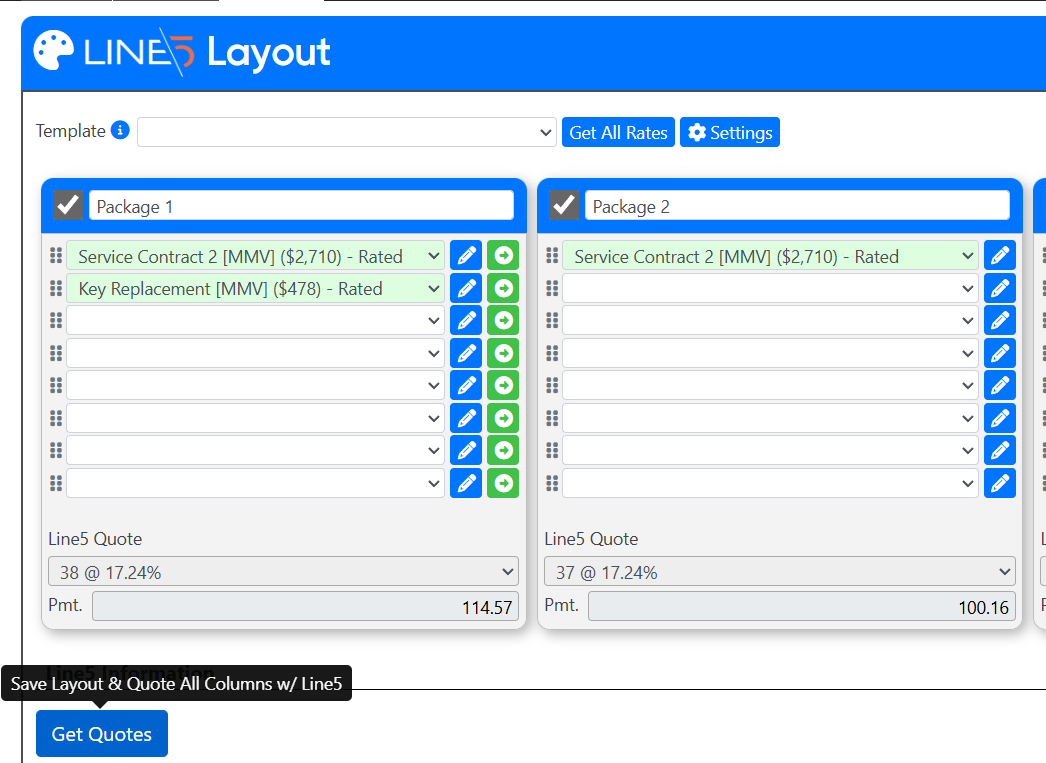Click the Line5 palette logo icon
This screenshot has width=1046, height=763.
tap(53, 51)
